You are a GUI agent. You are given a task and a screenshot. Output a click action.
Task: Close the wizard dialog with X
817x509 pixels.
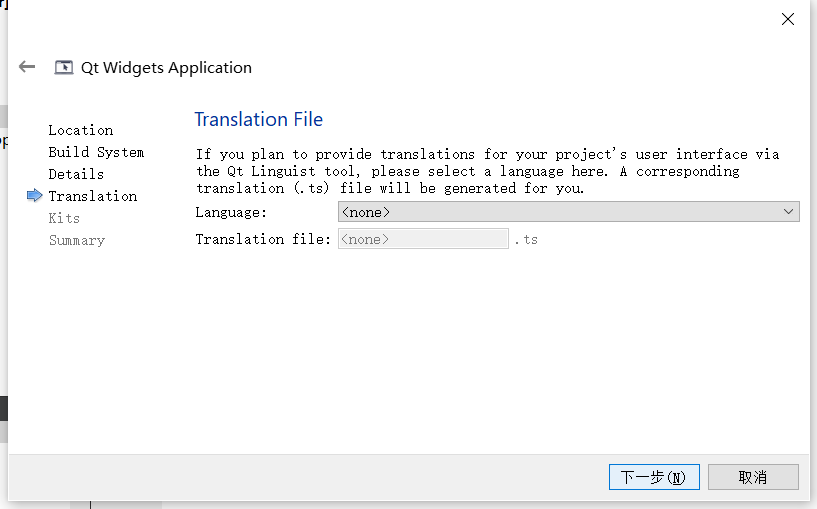pyautogui.click(x=788, y=19)
